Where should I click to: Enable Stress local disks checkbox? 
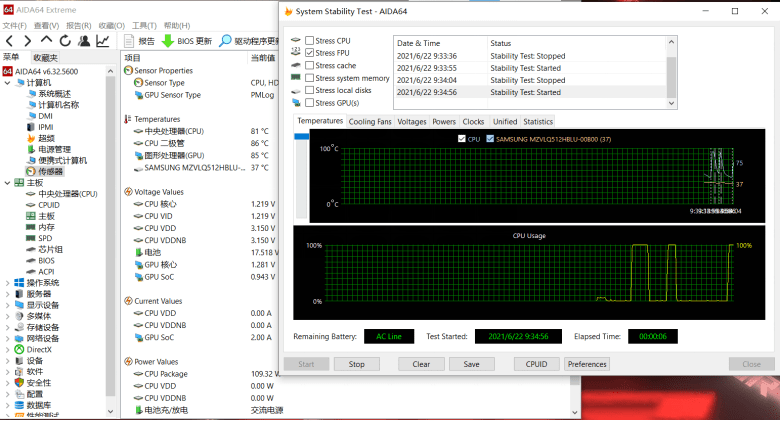(x=309, y=90)
